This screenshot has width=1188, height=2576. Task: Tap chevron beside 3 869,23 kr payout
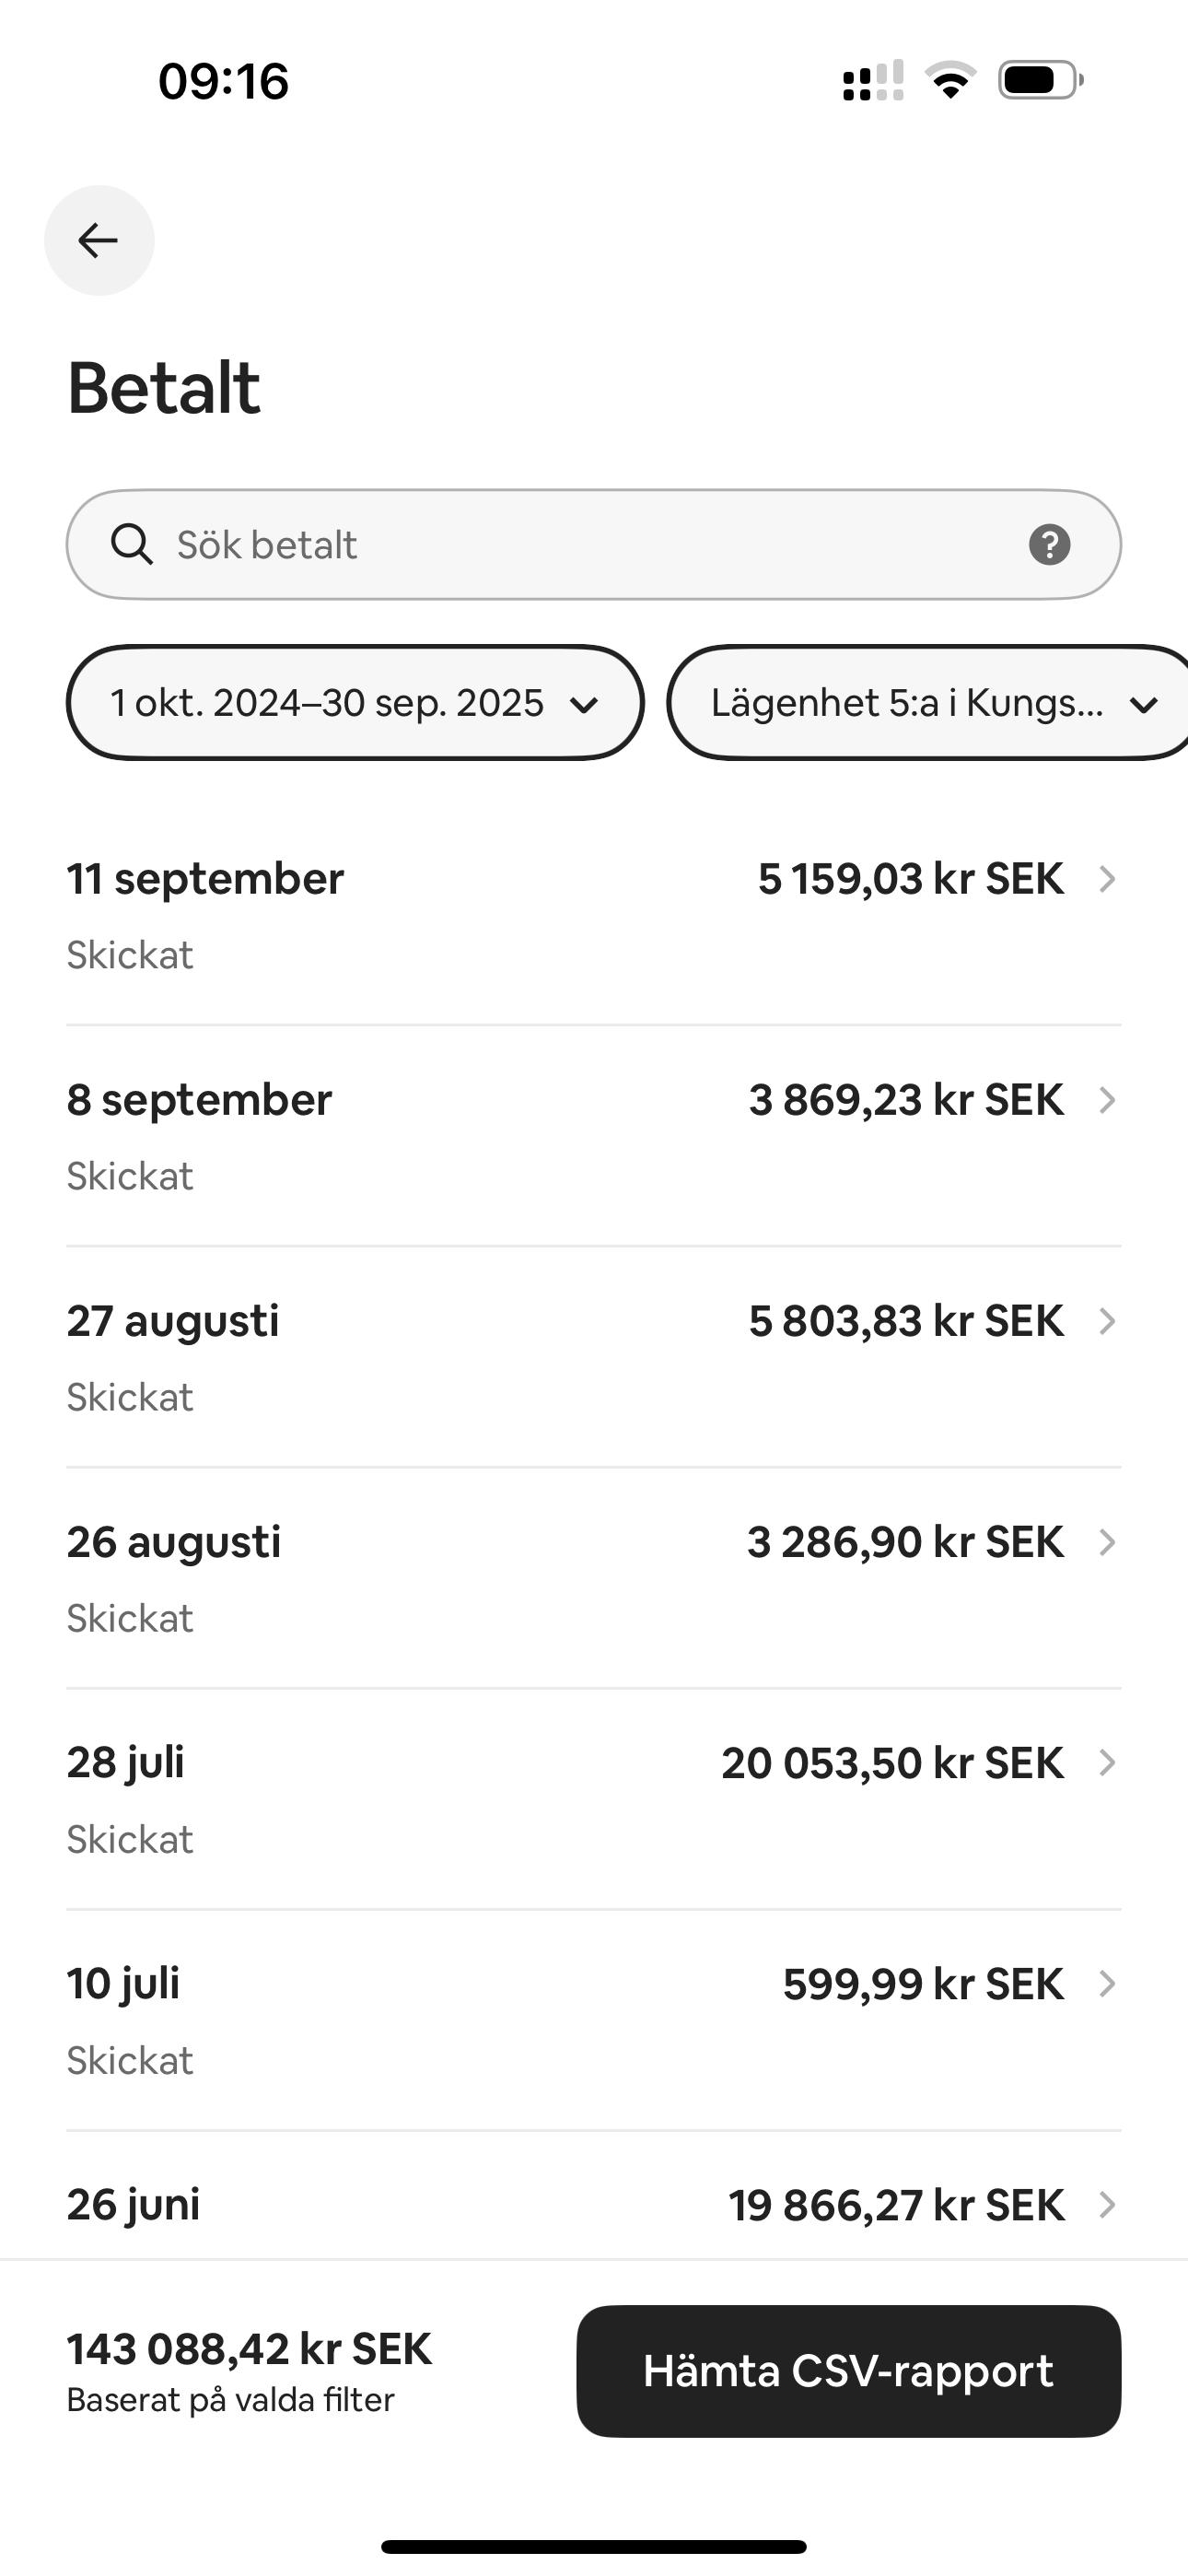point(1106,1101)
